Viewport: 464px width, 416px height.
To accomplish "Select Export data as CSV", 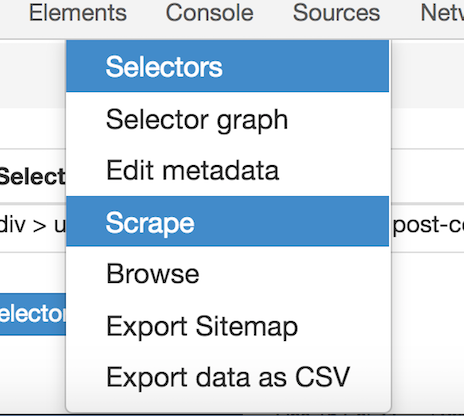I will click(x=227, y=377).
